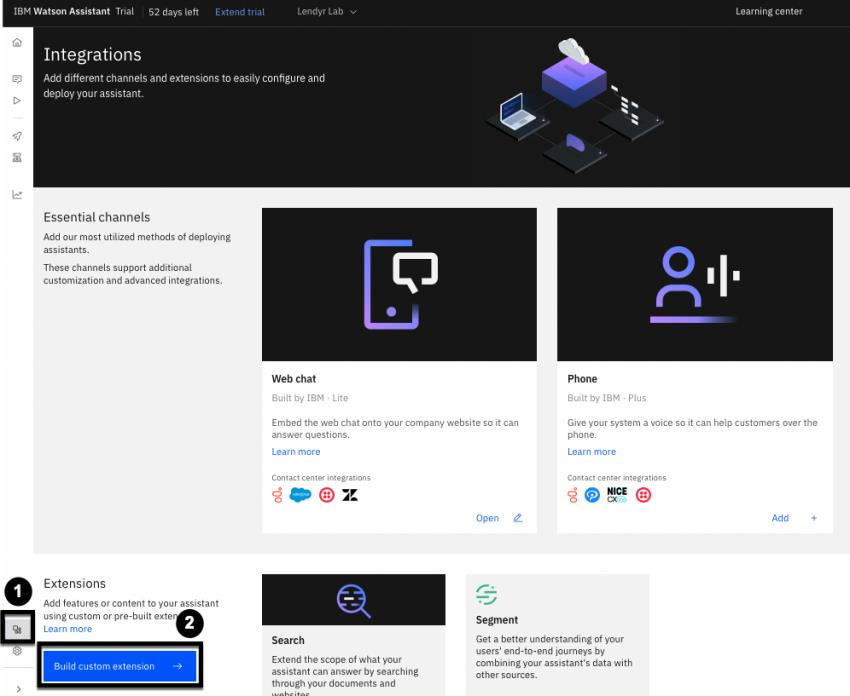850x696 pixels.
Task: Open the Integrations icon in the sidebar
Action: tap(17, 629)
